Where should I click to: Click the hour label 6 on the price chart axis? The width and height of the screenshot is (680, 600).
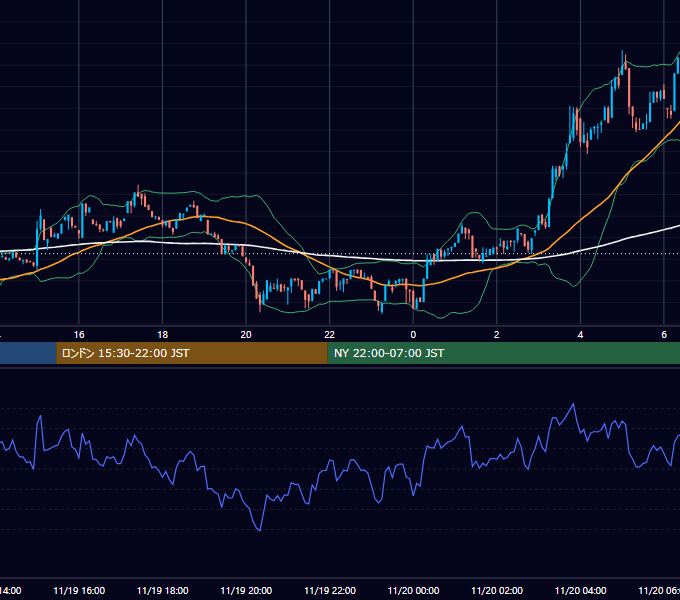pos(664,334)
